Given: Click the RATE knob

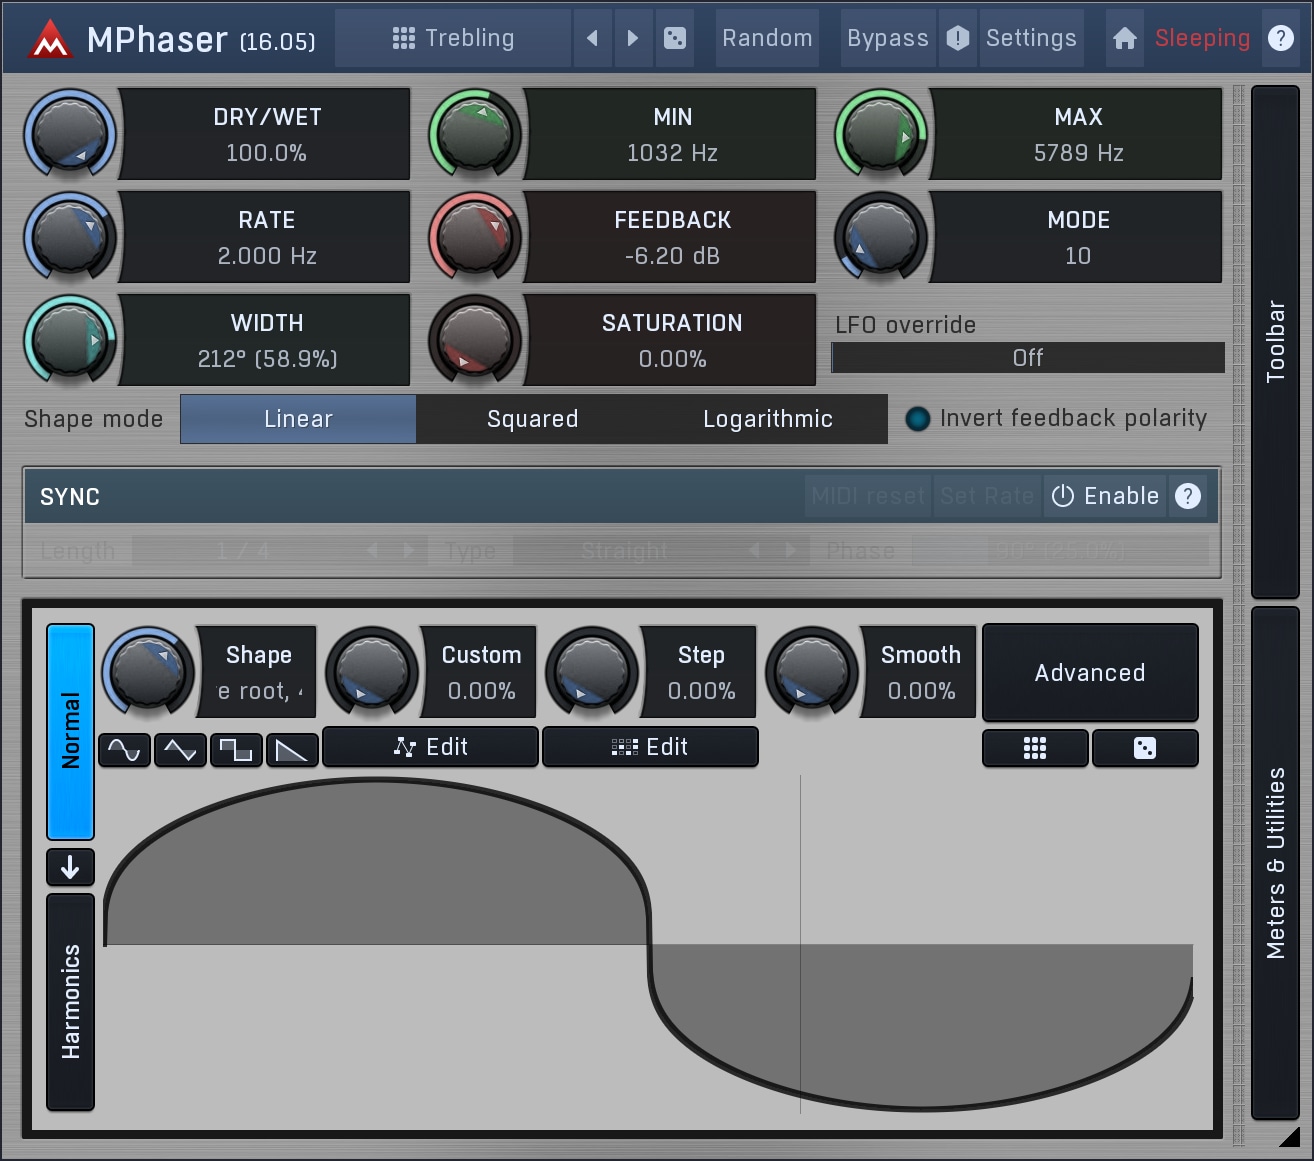Looking at the screenshot, I should point(70,237).
